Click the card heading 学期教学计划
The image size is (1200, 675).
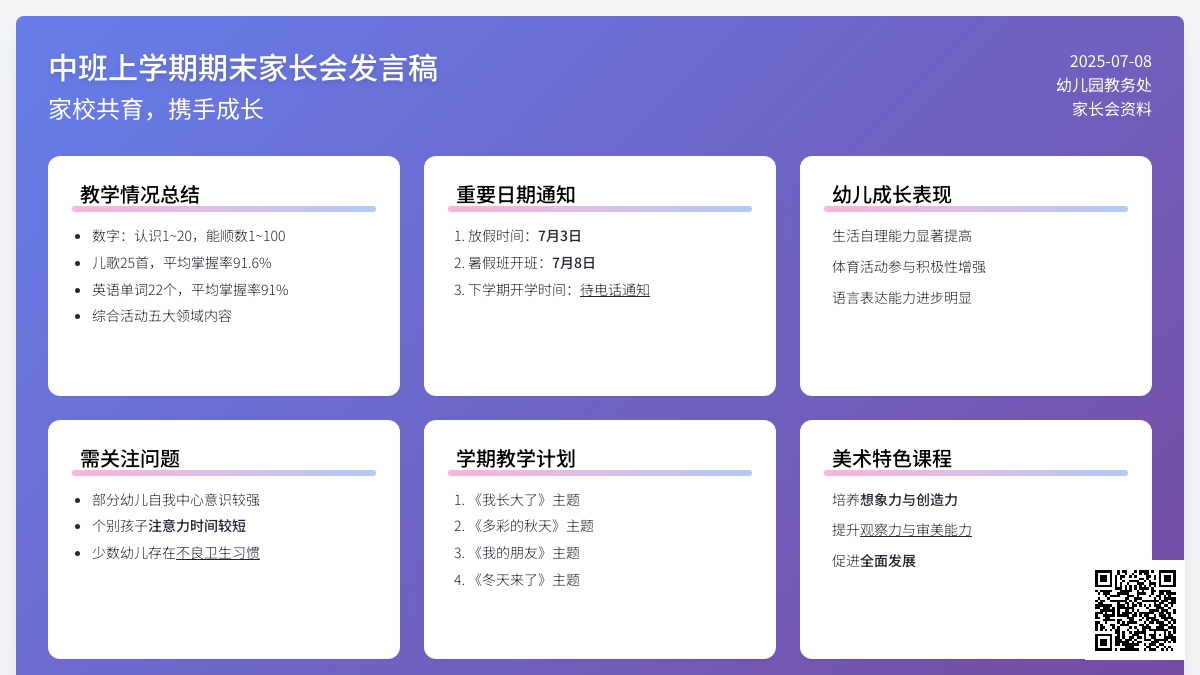click(516, 459)
